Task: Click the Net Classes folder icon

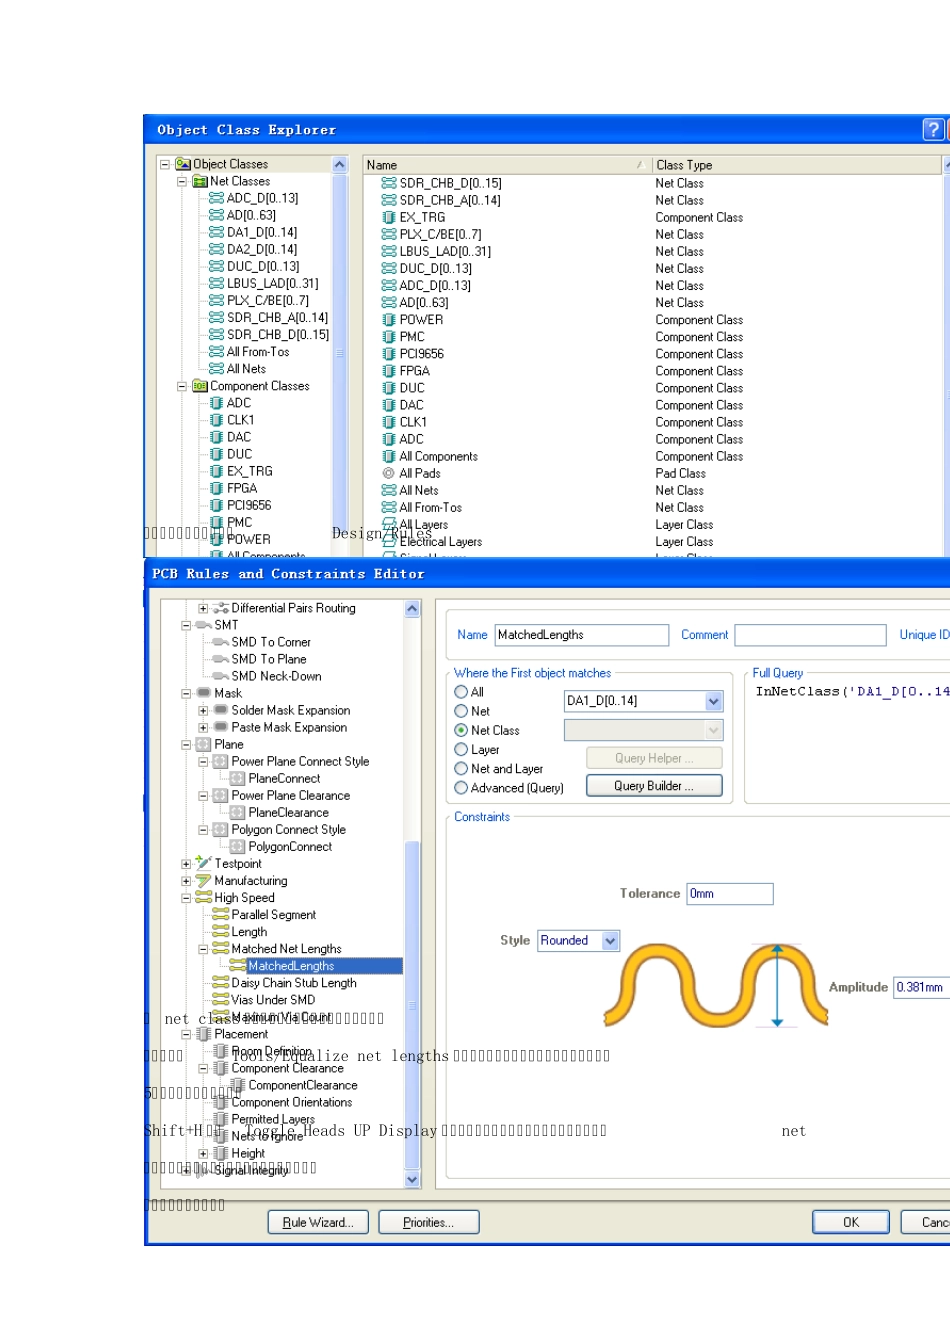Action: pos(200,182)
